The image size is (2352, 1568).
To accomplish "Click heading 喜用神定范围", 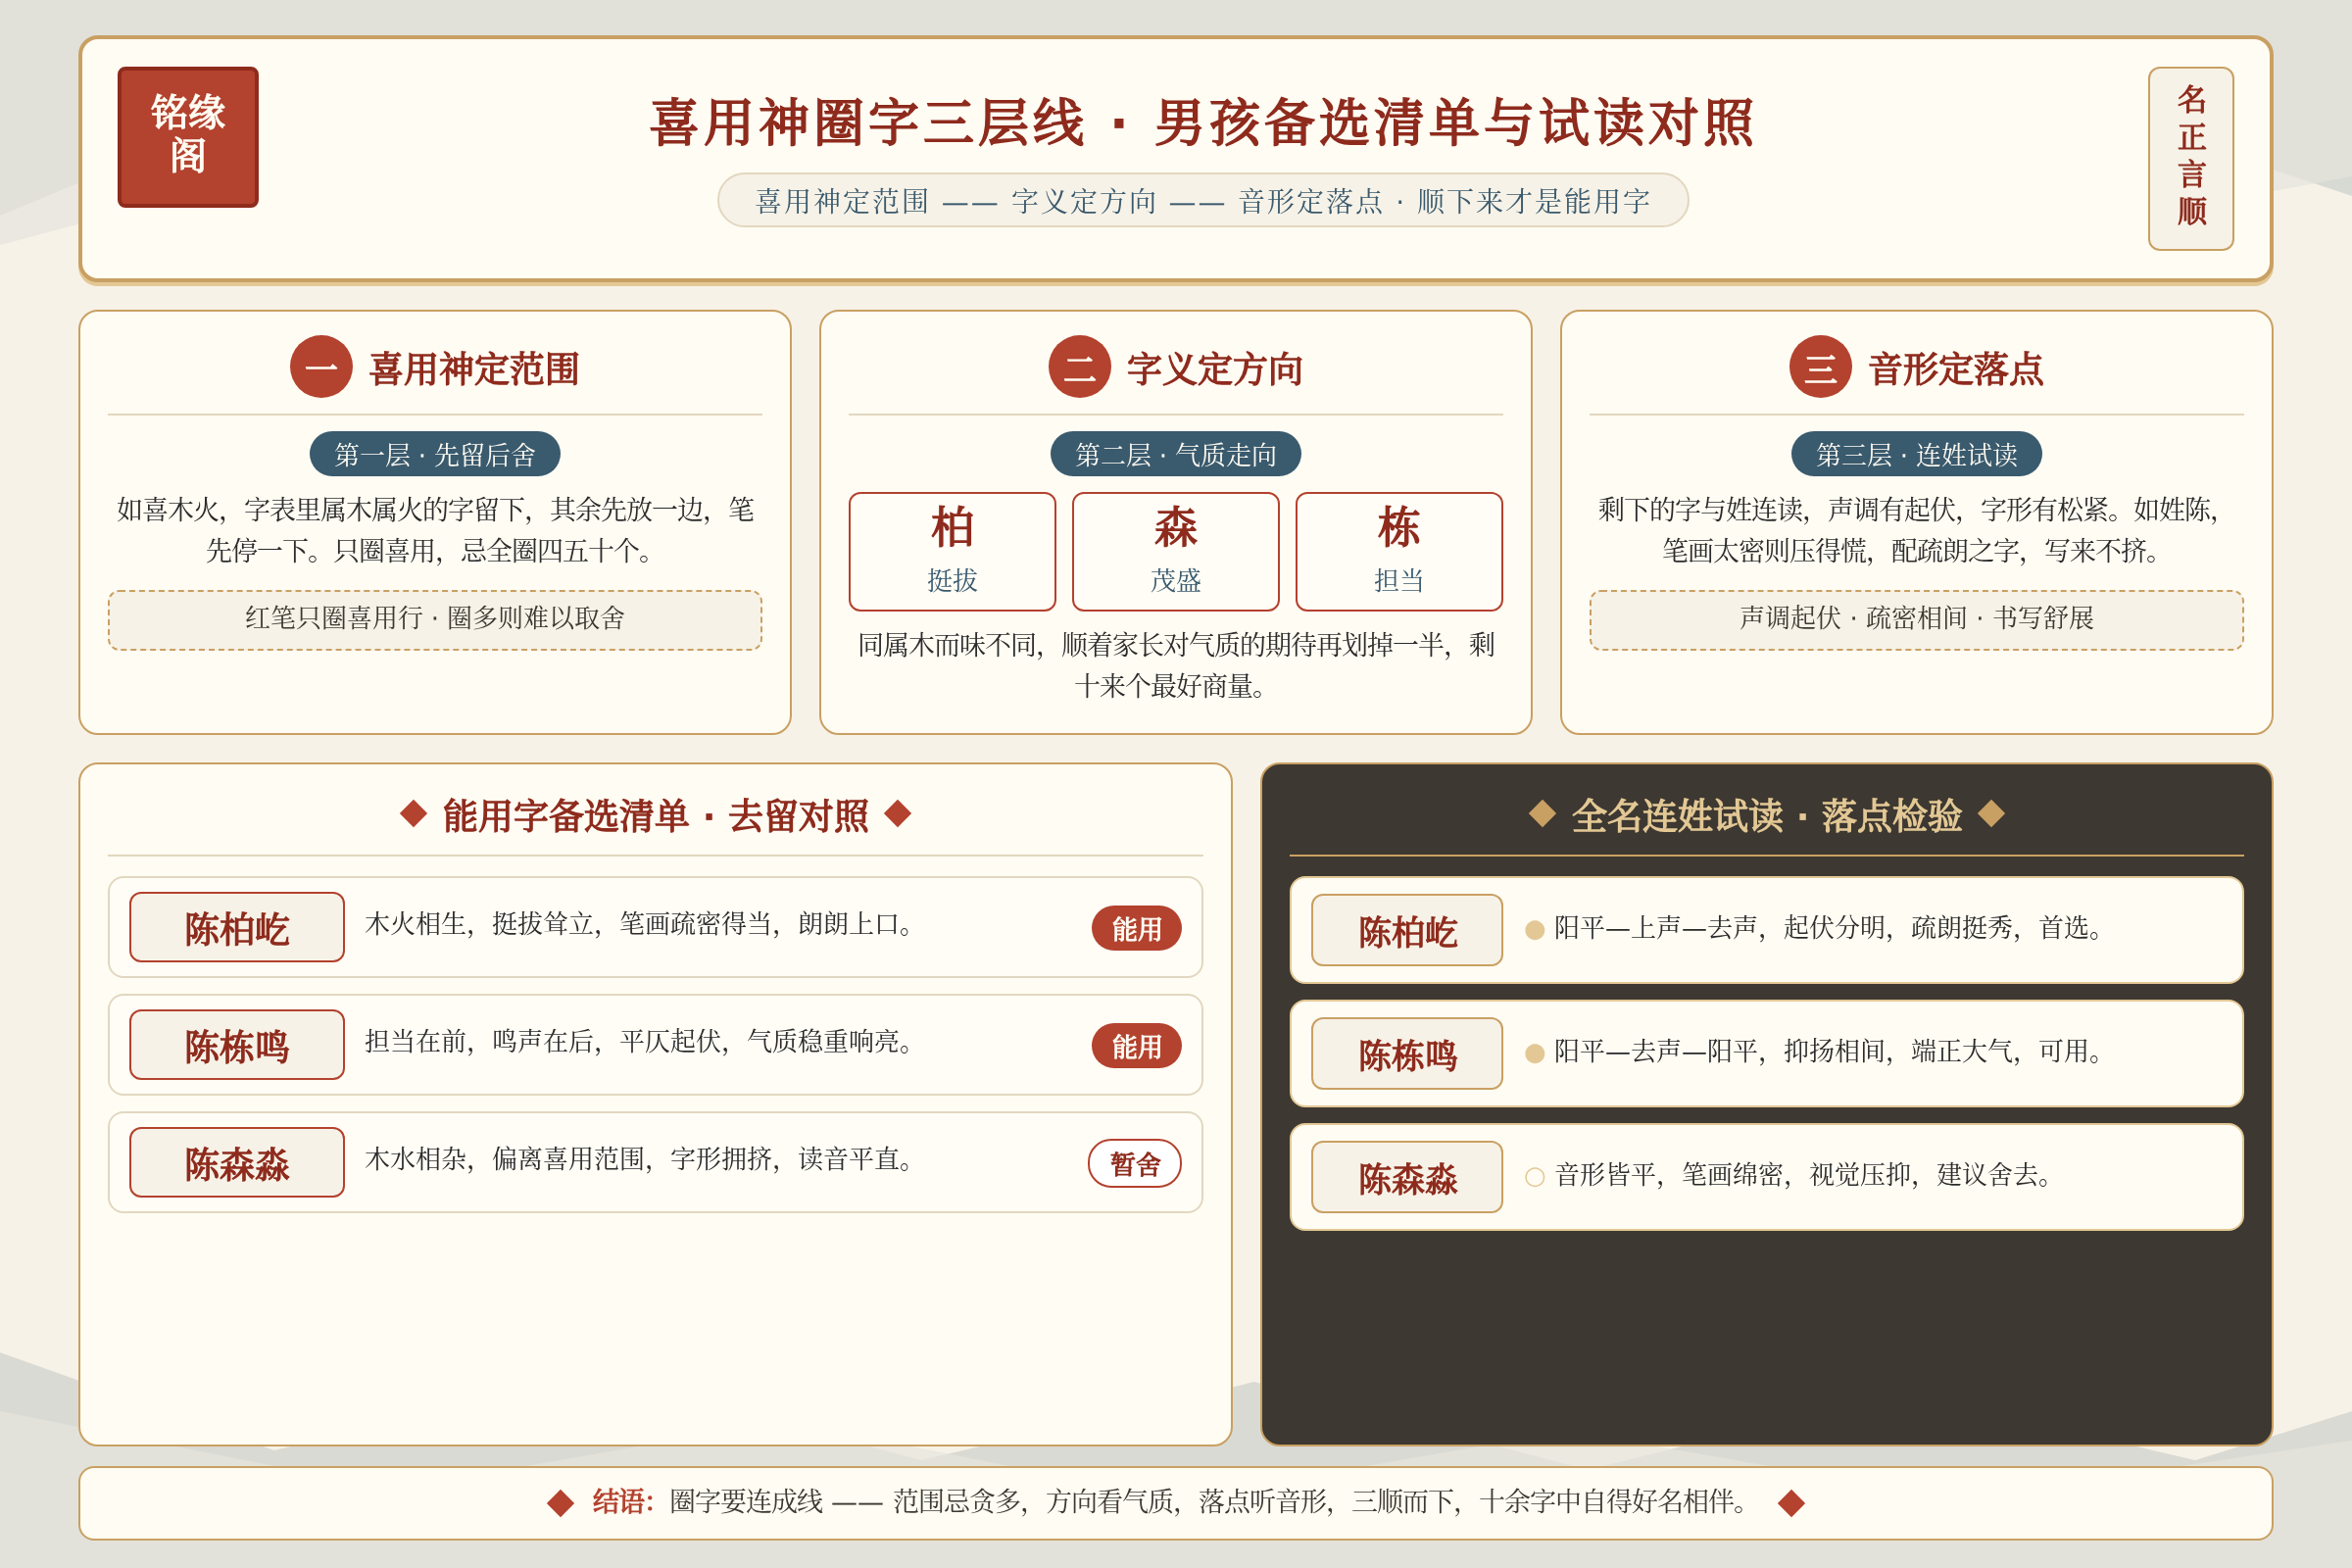I will point(474,368).
